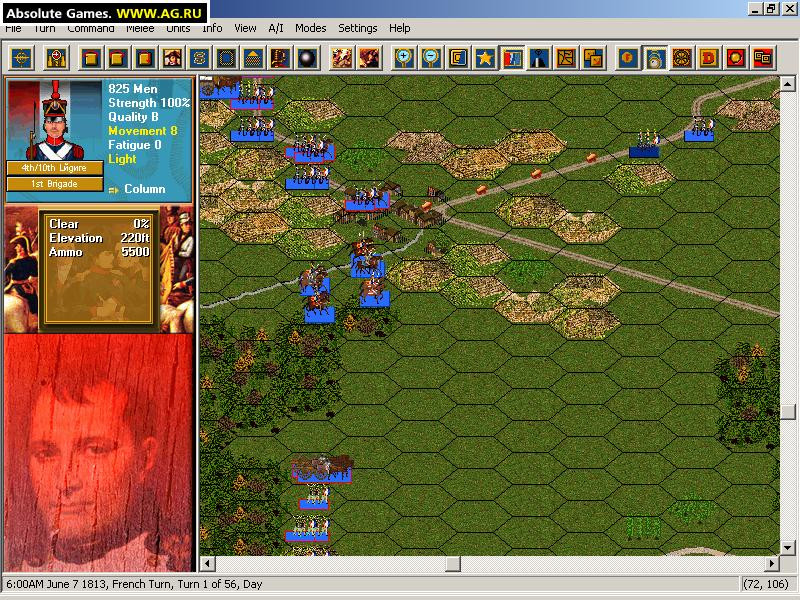Screen dimensions: 800x600
Task: Zoom in with the plus magnifier icon
Action: coord(404,58)
